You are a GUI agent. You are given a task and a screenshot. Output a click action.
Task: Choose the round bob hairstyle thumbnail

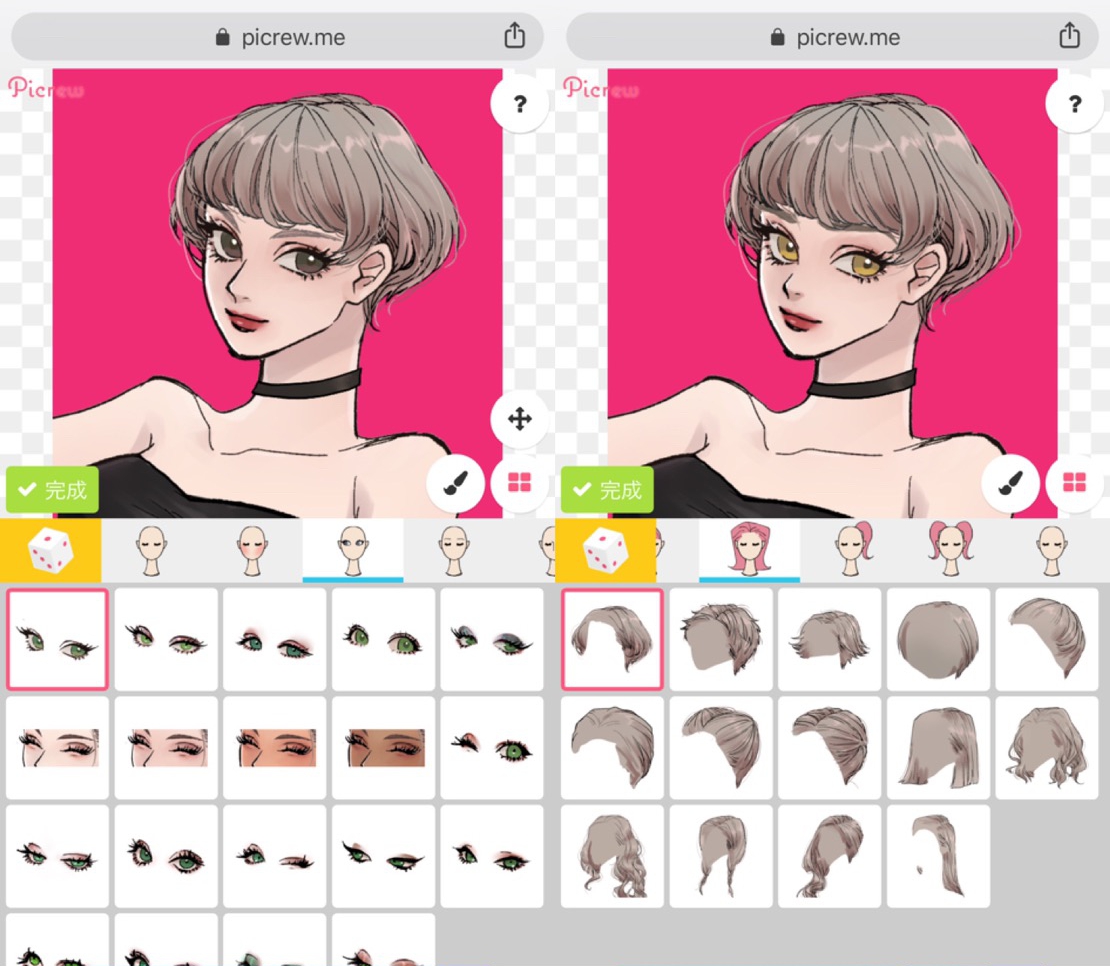pyautogui.click(x=938, y=639)
